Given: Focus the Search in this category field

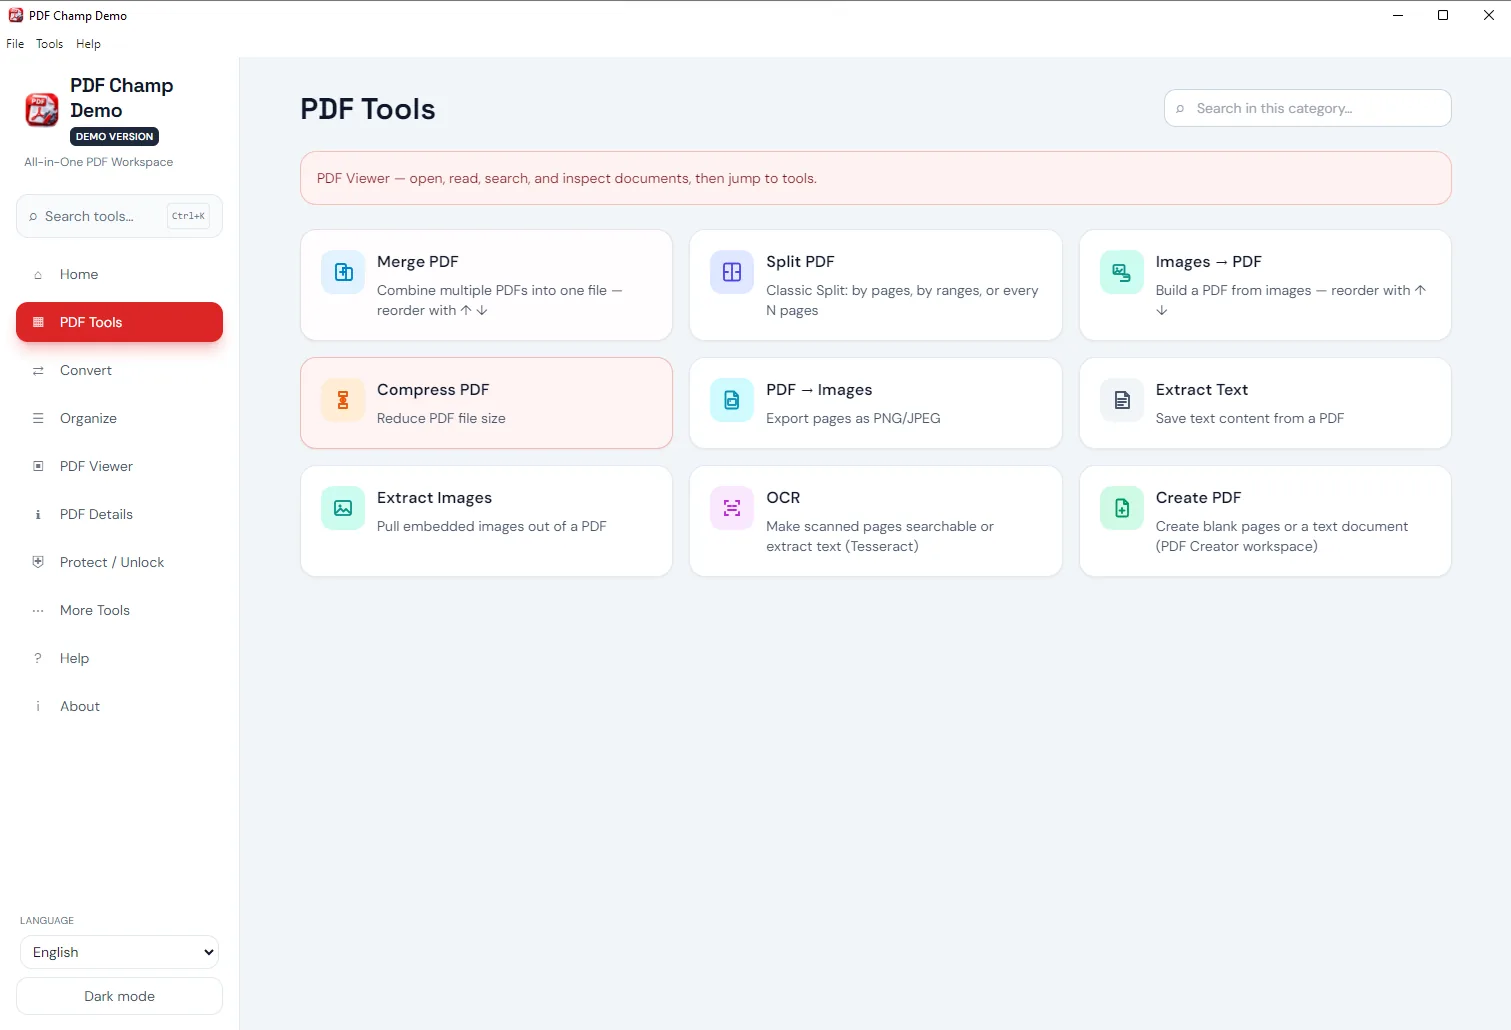Looking at the screenshot, I should click(x=1307, y=108).
